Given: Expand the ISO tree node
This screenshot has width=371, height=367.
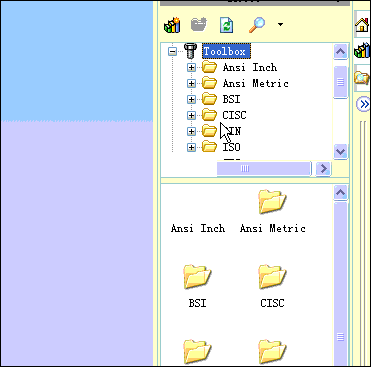Looking at the screenshot, I should [x=191, y=147].
